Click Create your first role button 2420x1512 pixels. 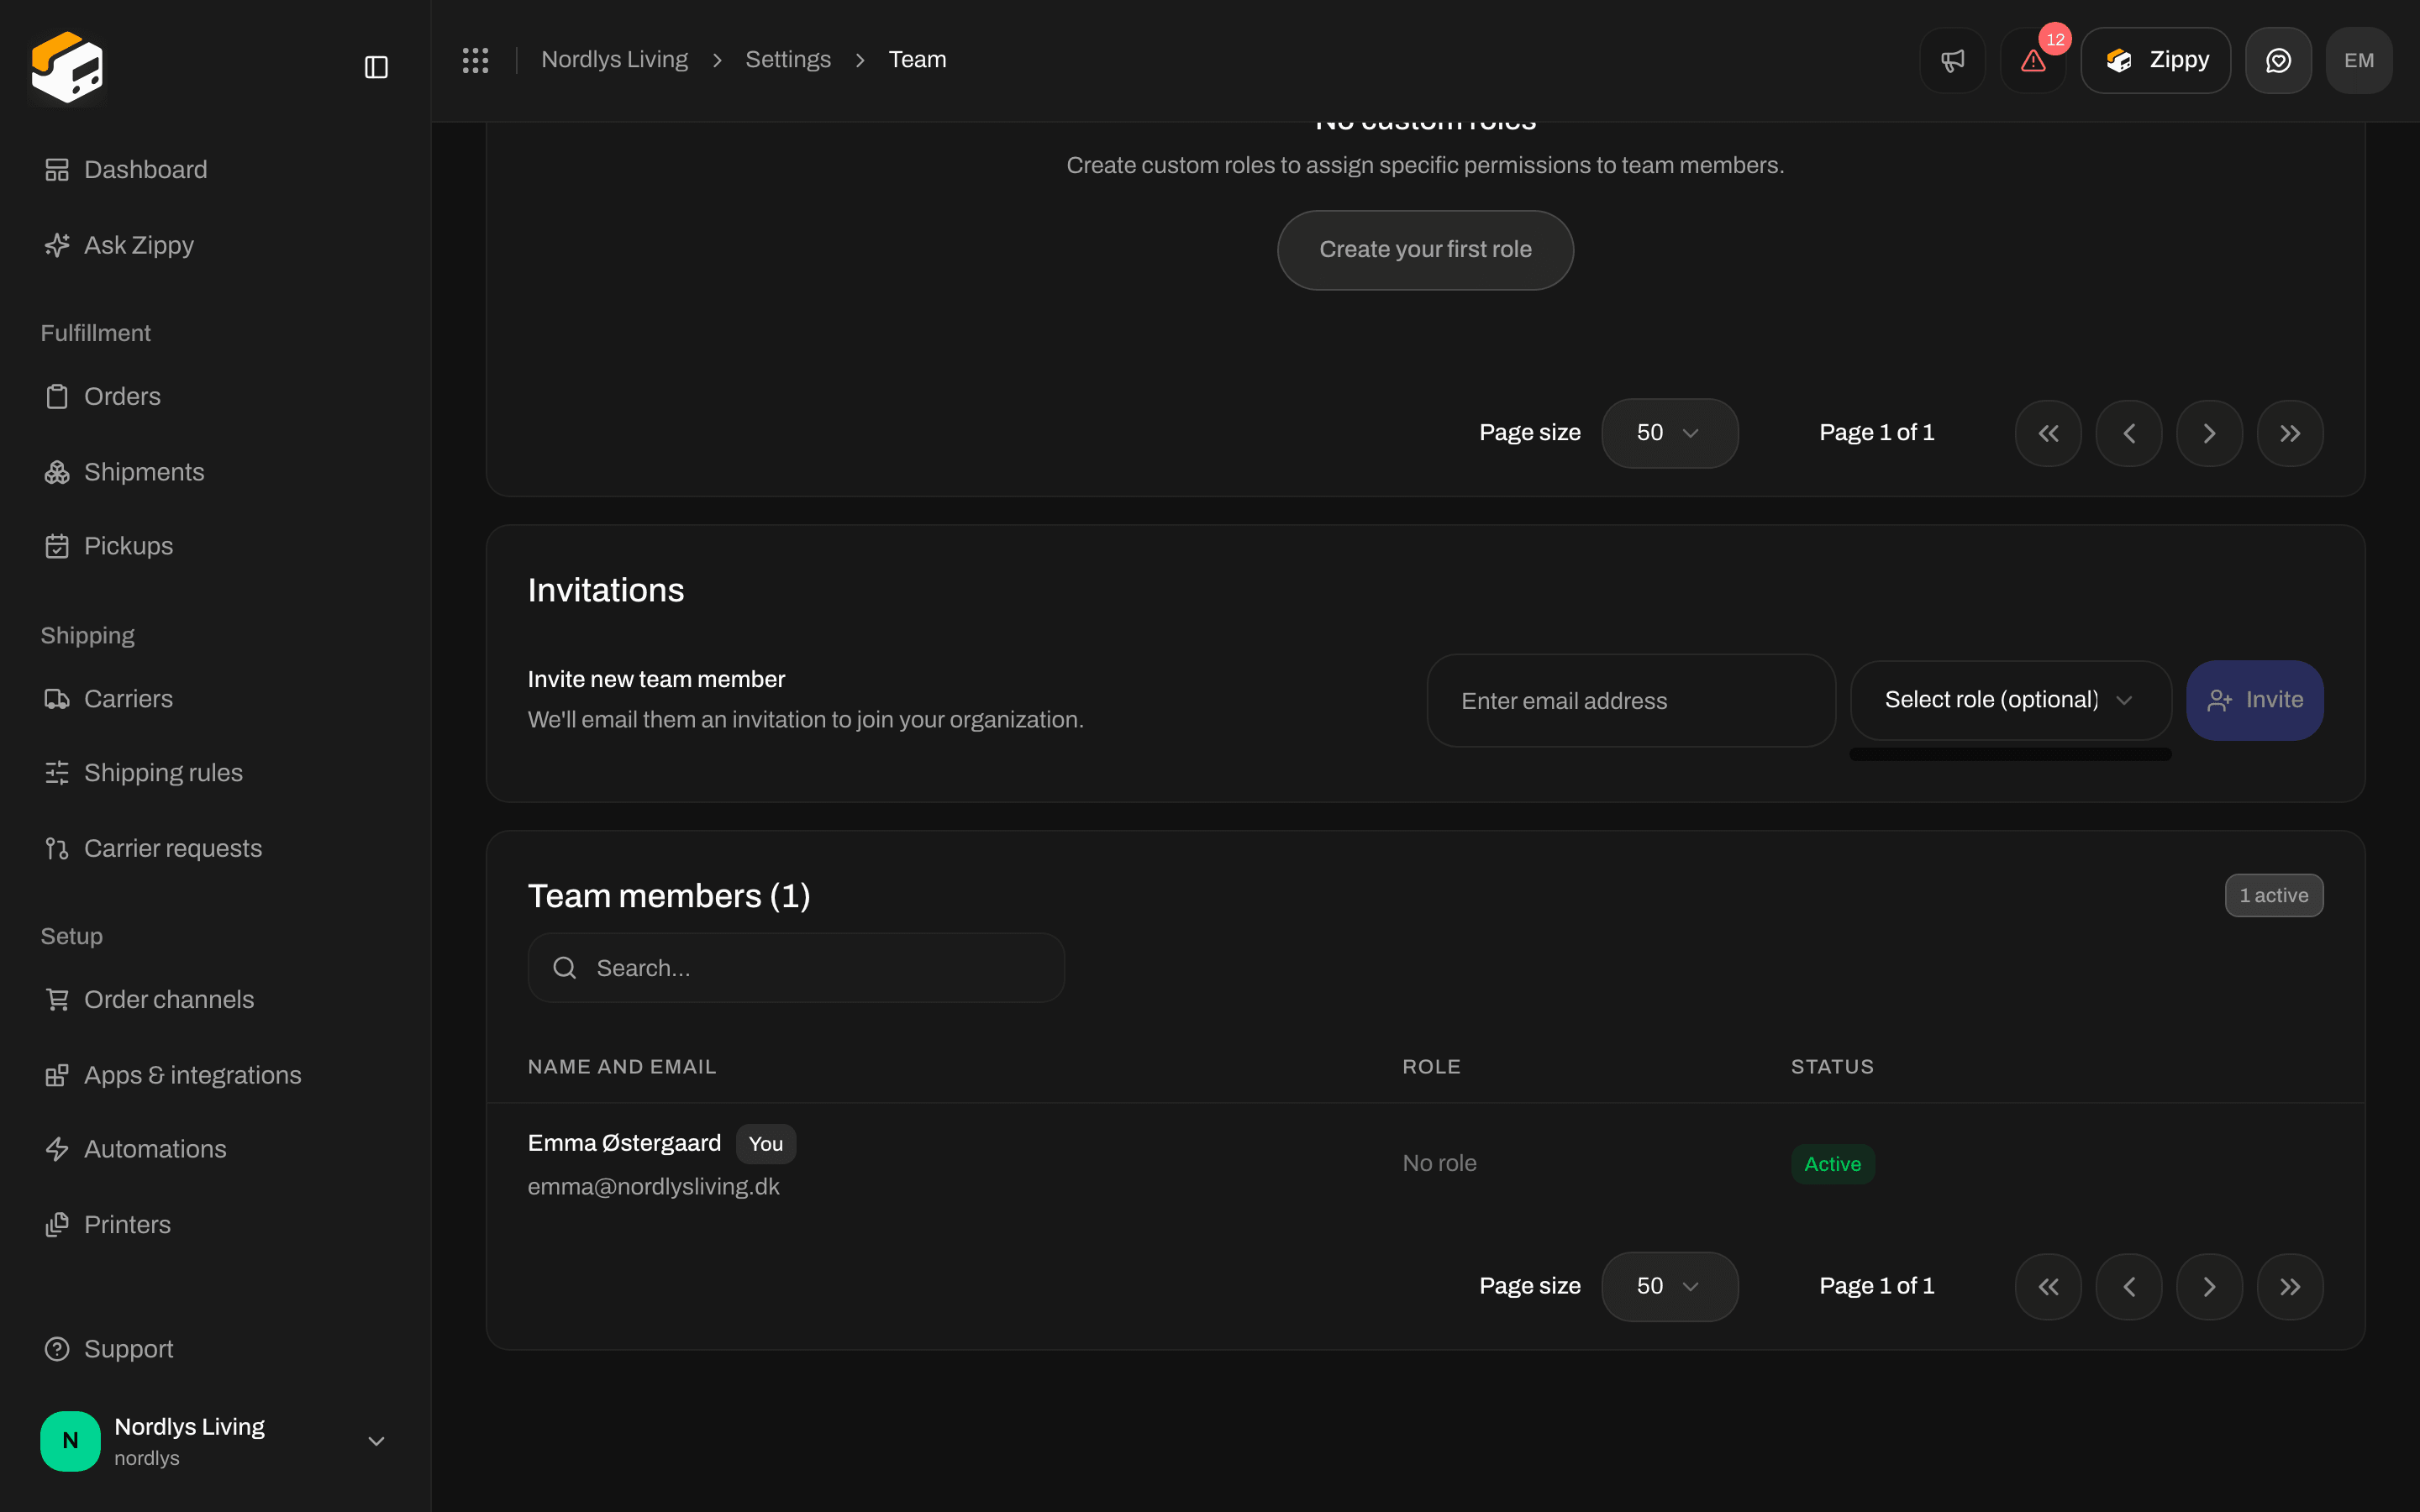pos(1425,250)
